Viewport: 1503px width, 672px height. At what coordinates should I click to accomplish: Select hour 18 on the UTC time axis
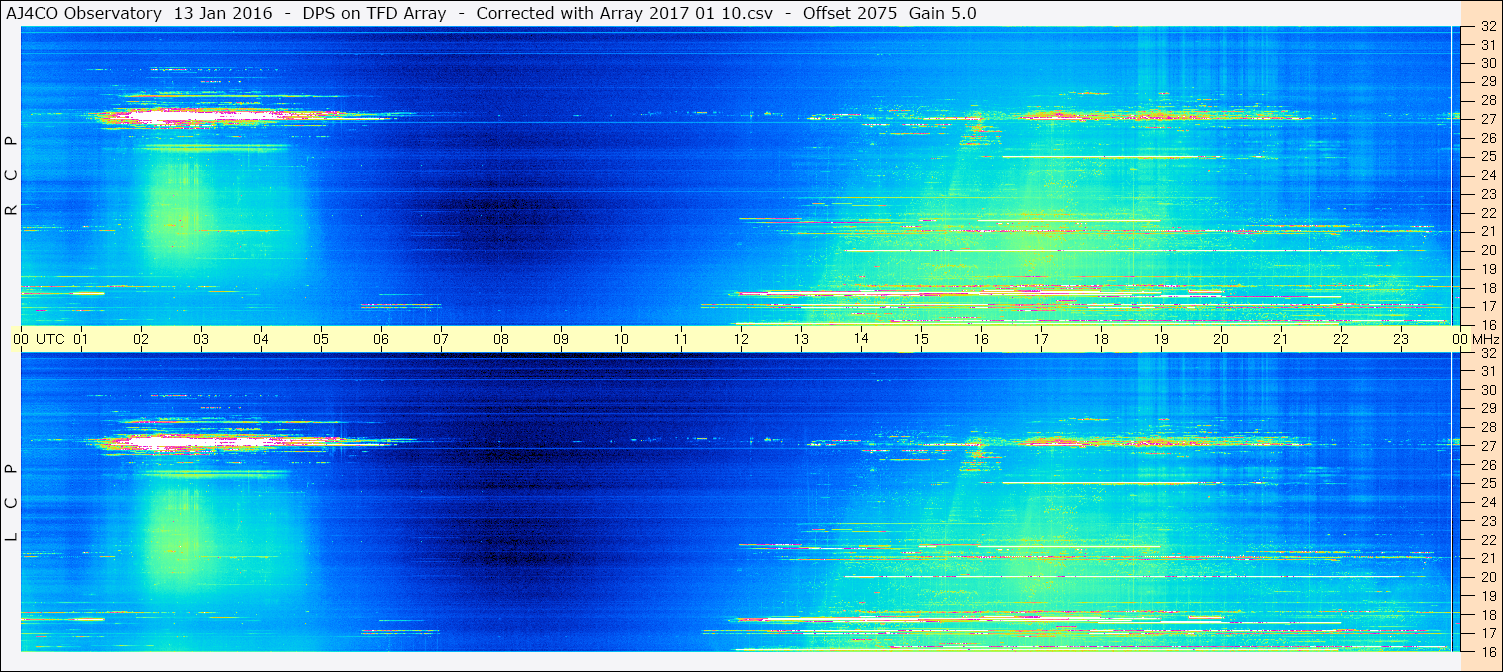[1101, 339]
